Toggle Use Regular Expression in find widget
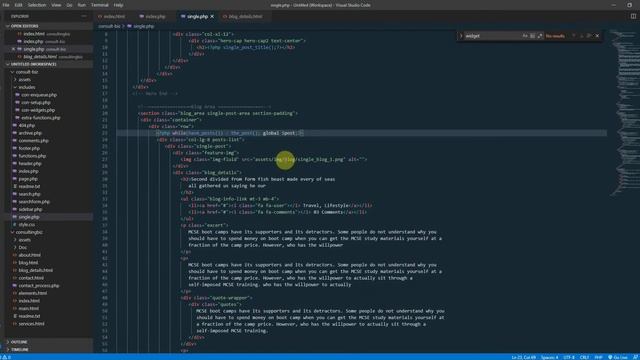Screen dimensions: 640x360 pos(540,36)
